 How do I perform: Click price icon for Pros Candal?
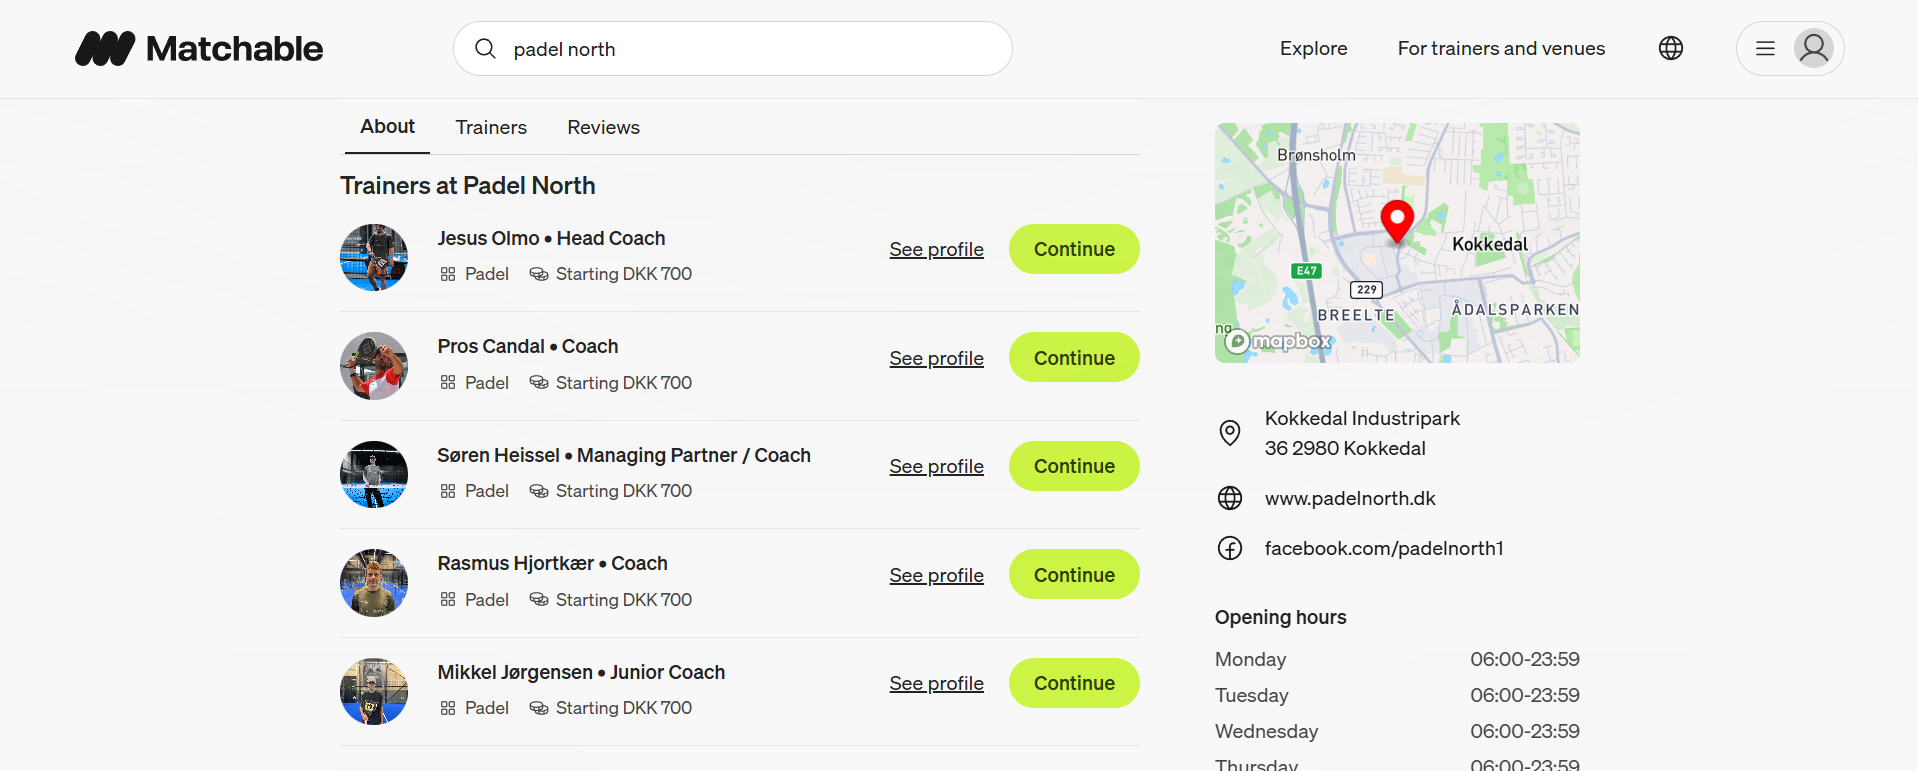pos(539,382)
